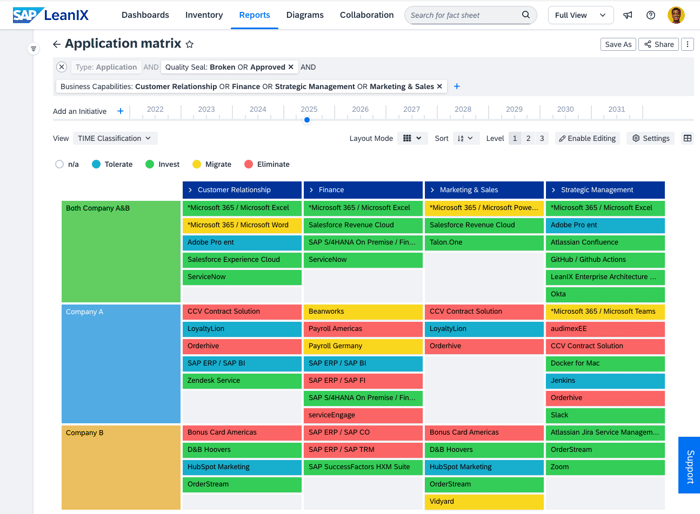Open the table view grid icon
The image size is (700, 514).
pyautogui.click(x=688, y=138)
